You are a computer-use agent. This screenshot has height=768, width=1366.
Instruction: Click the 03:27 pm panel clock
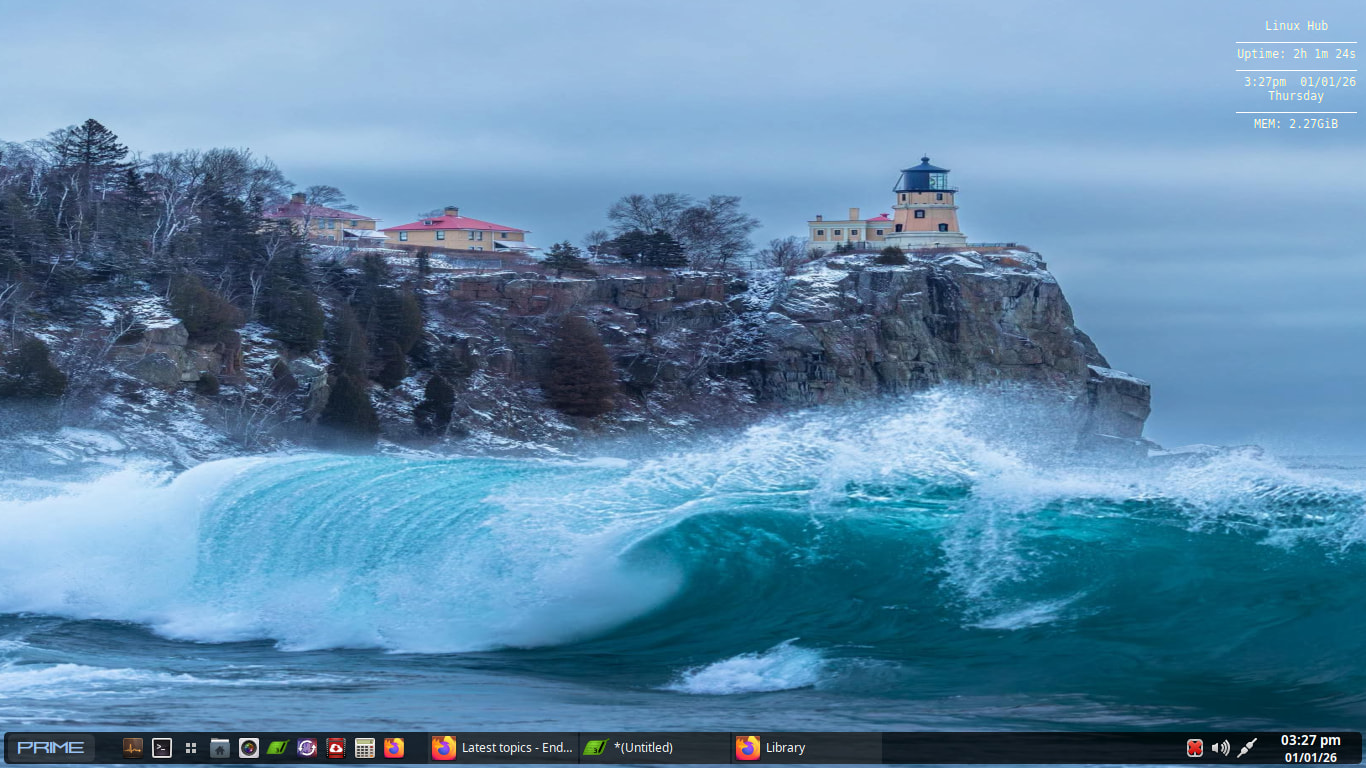(1310, 747)
